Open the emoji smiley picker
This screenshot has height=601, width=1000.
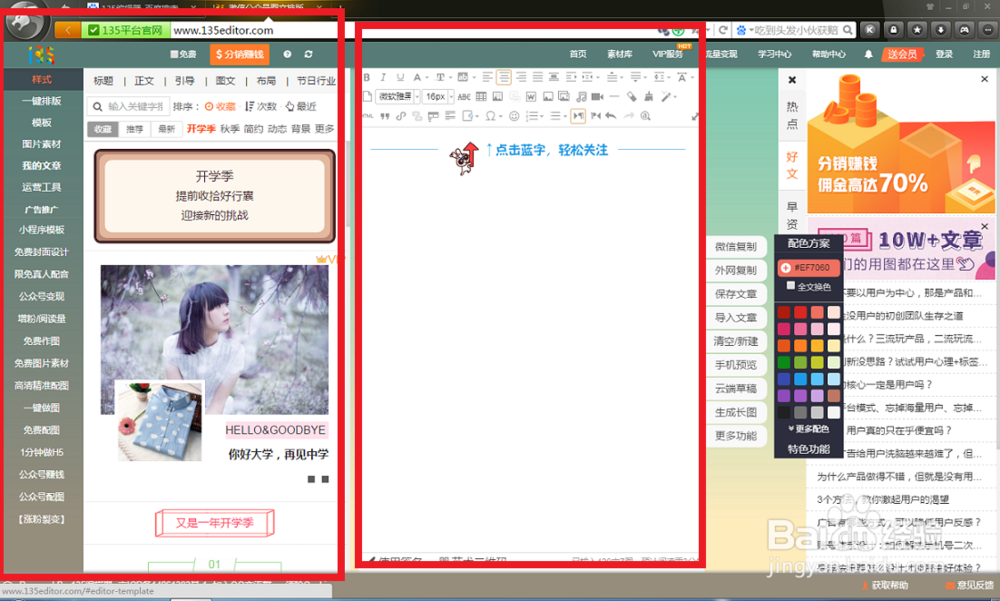point(514,116)
